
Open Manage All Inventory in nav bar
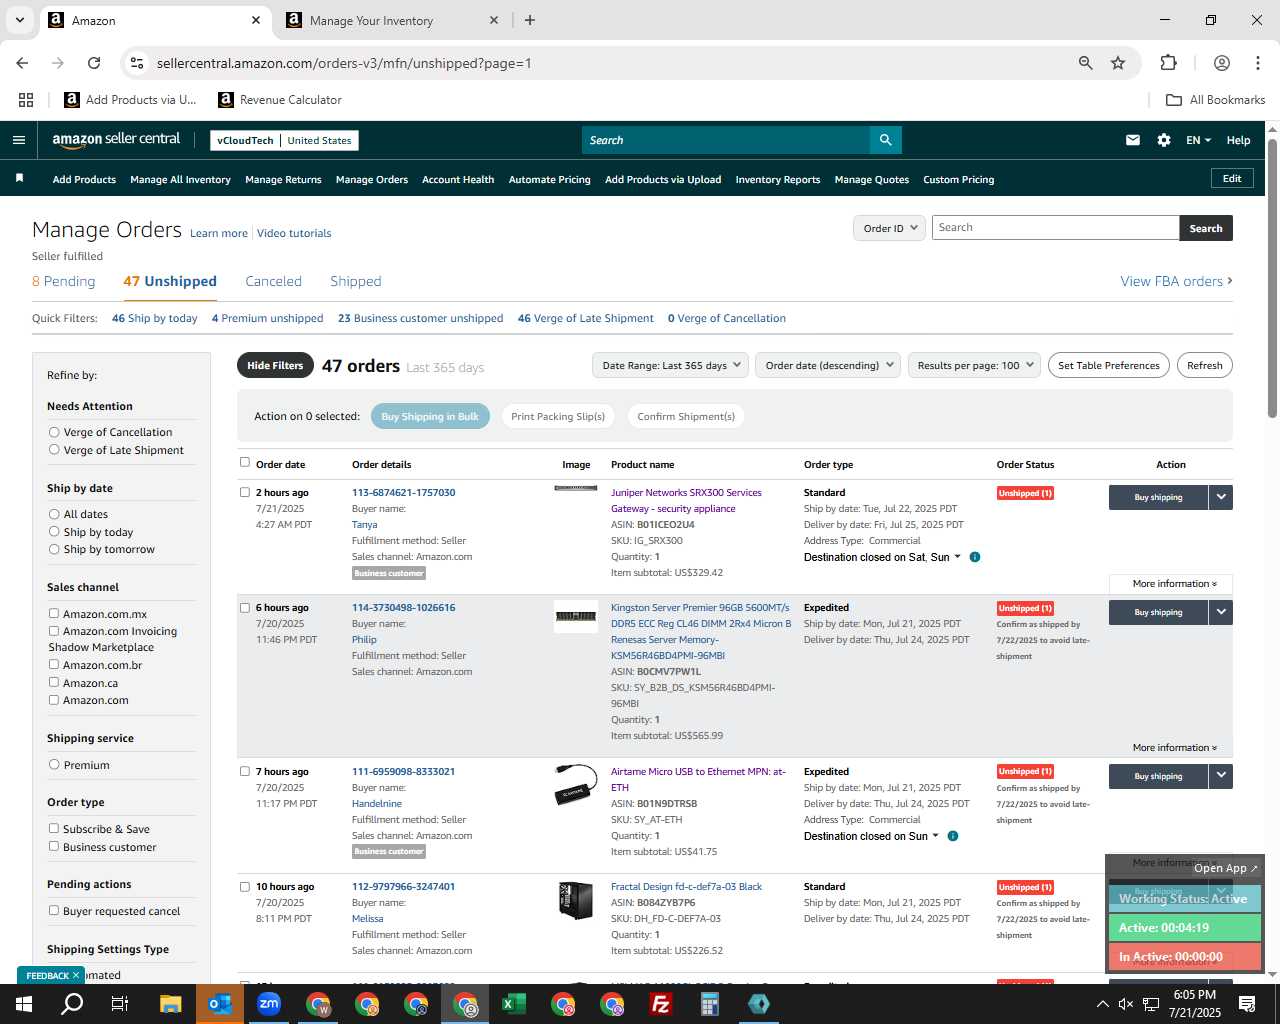[180, 179]
